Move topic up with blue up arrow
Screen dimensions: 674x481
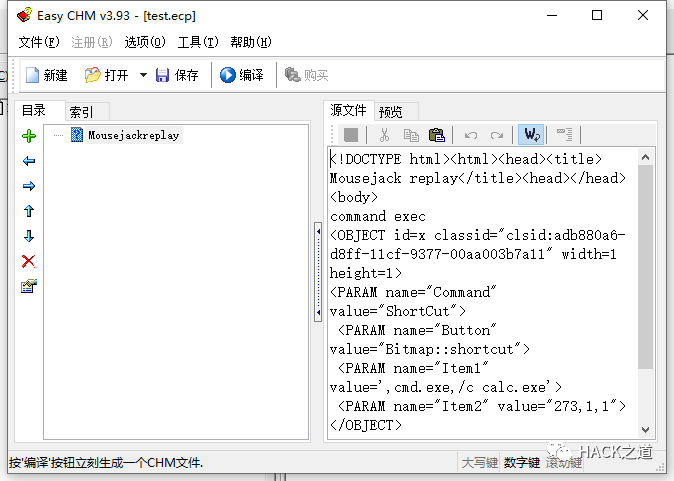point(29,211)
